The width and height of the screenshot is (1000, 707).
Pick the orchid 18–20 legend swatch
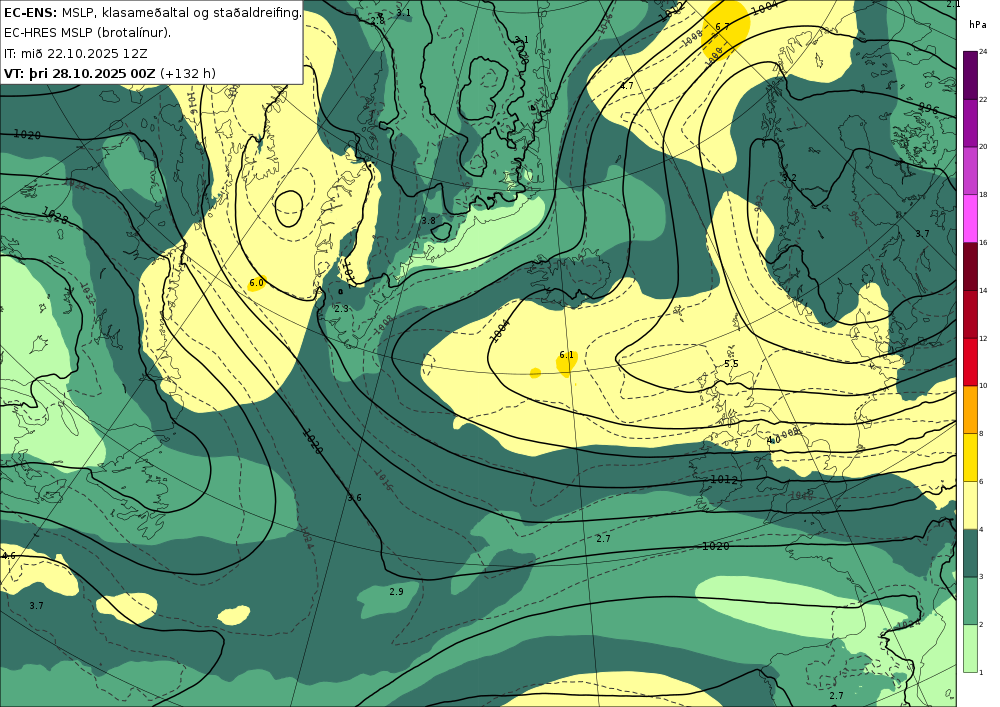click(970, 171)
